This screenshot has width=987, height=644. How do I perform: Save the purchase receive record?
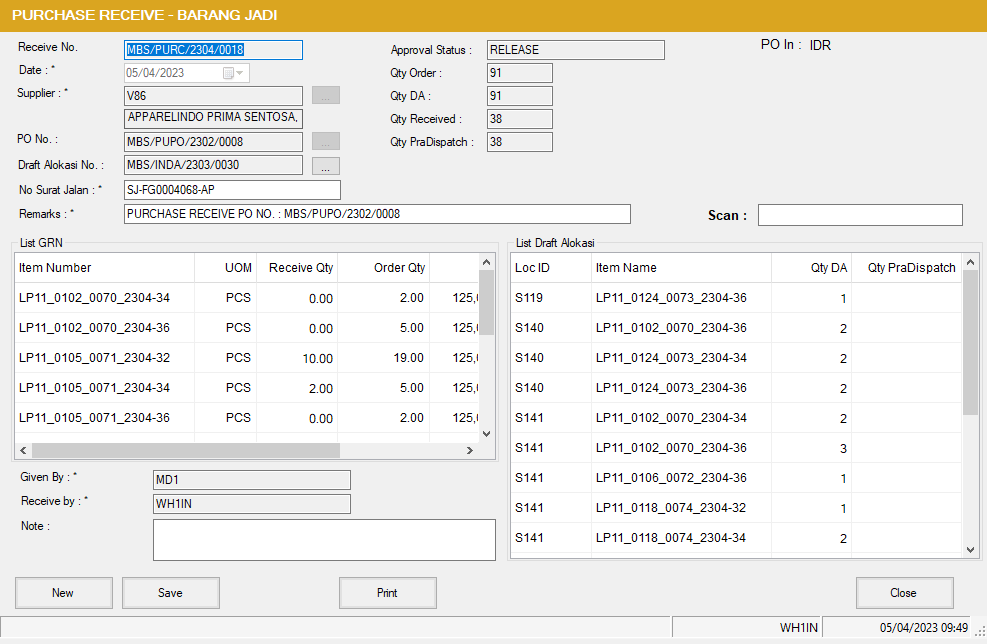[x=171, y=593]
